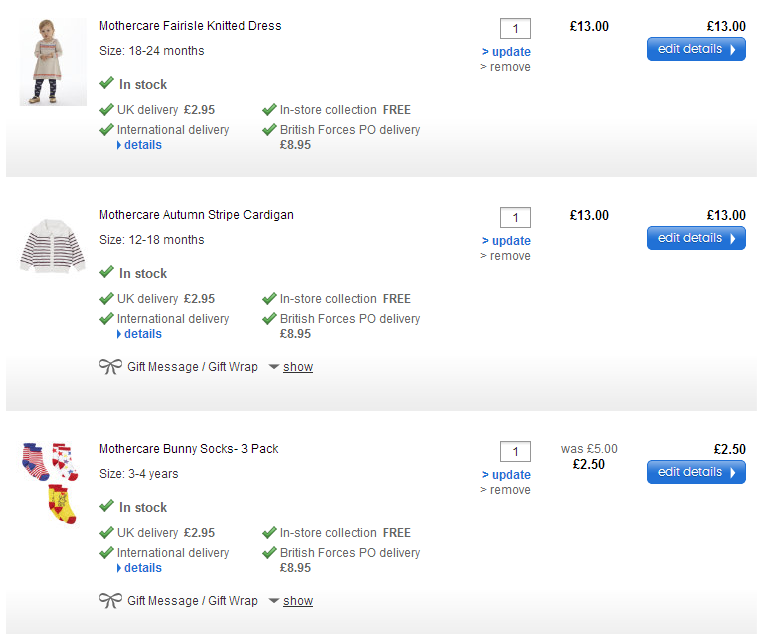Click the gift bow icon for Cardigan
Image resolution: width=767 pixels, height=634 pixels.
(x=110, y=367)
